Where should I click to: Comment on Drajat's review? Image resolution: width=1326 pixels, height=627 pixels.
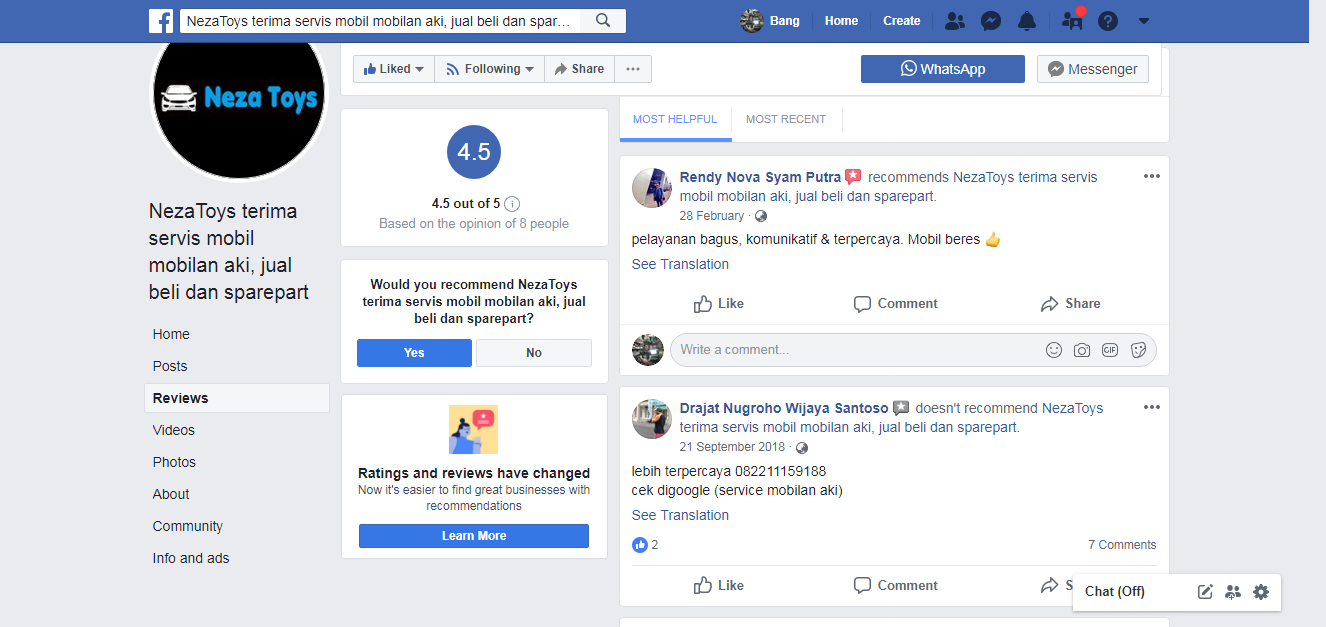click(895, 586)
